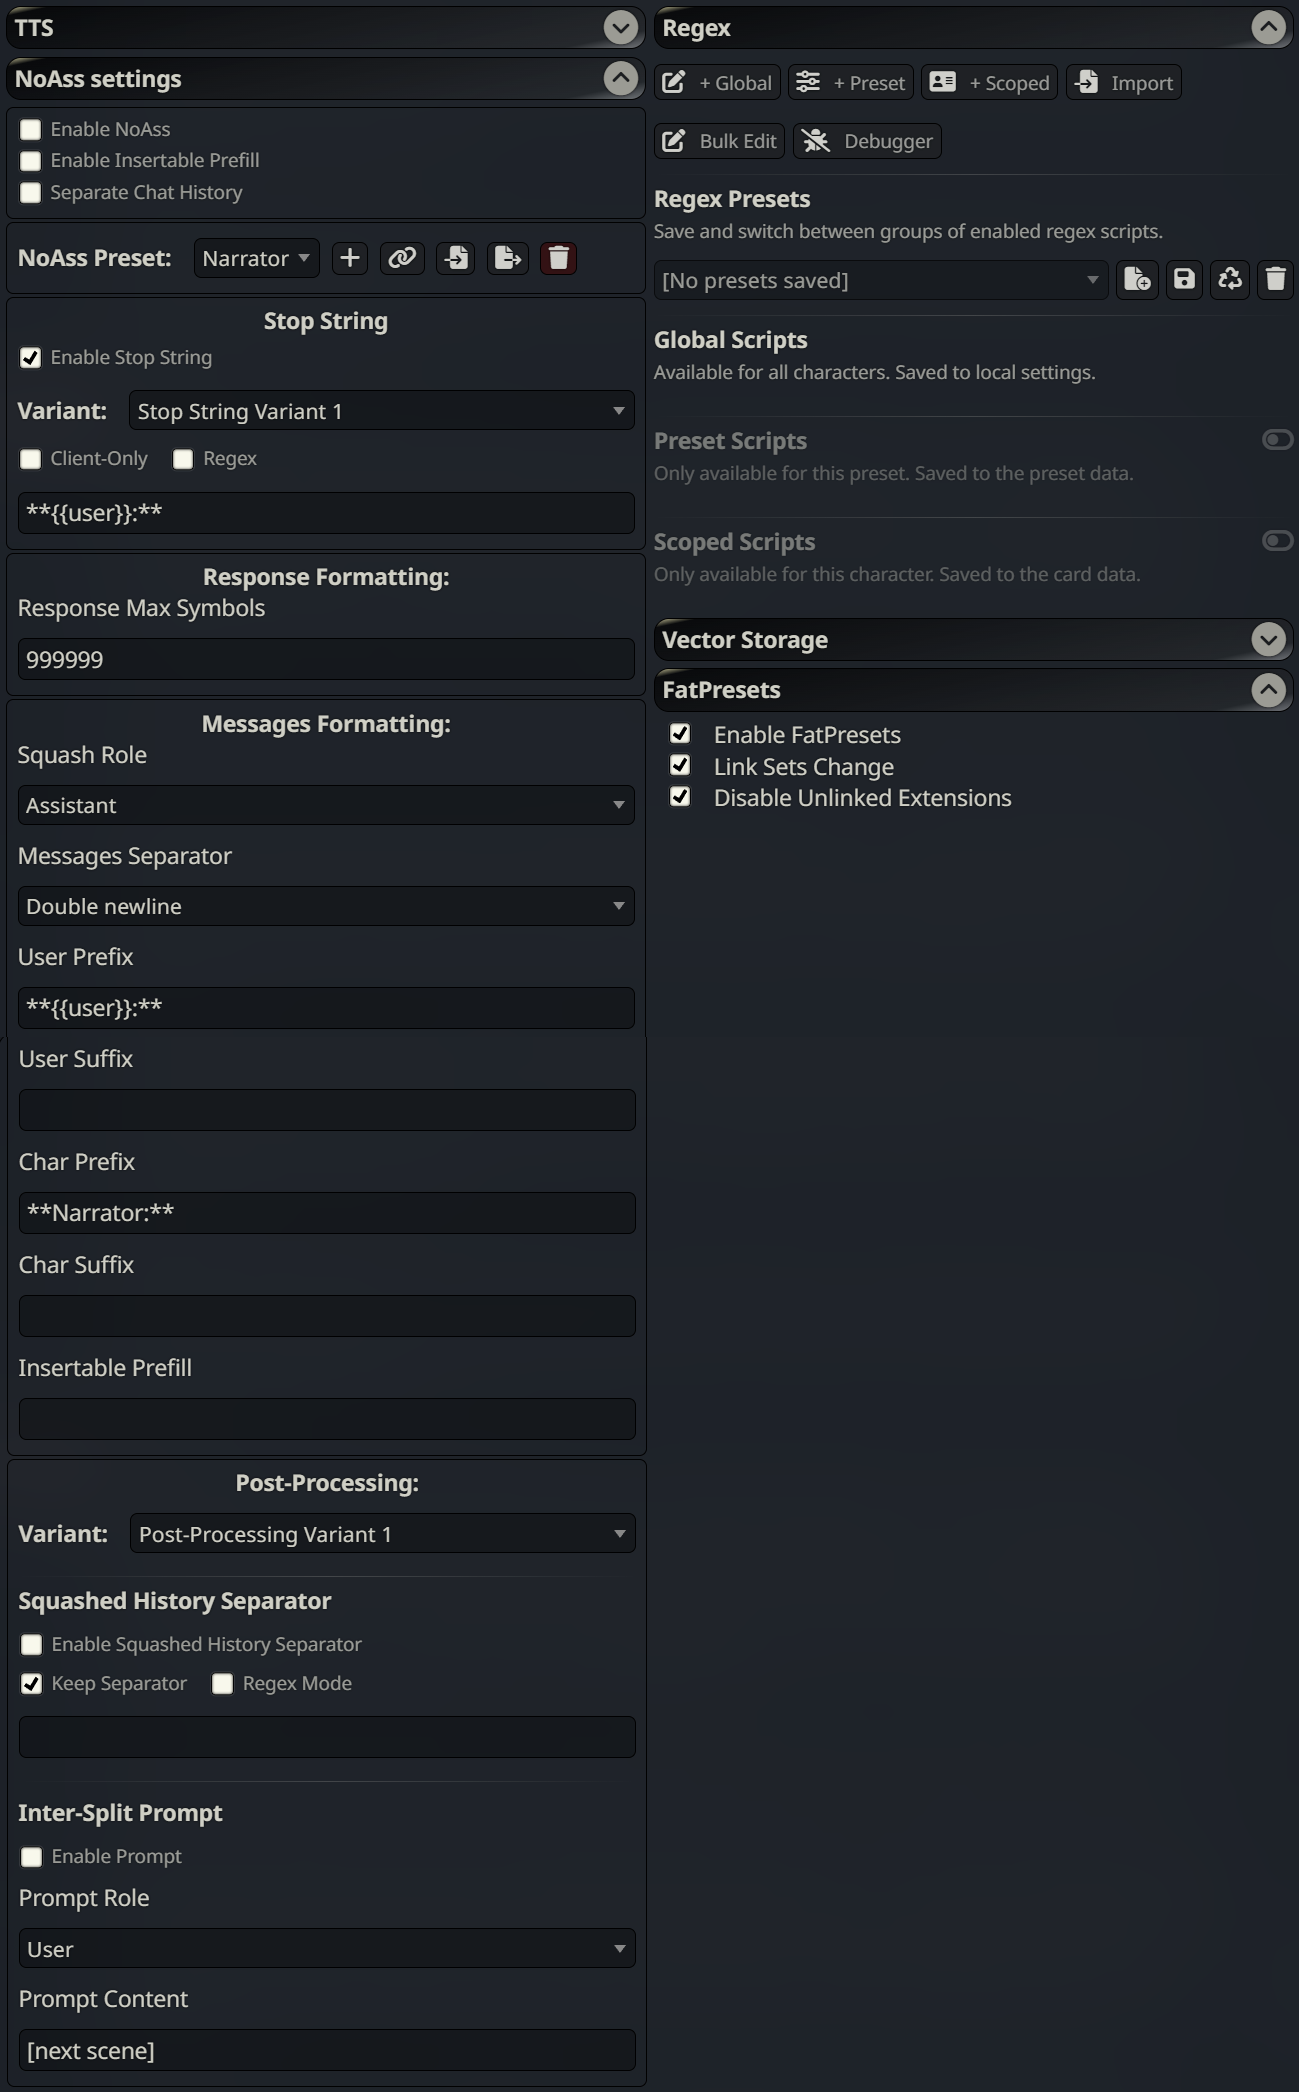This screenshot has height=2092, width=1299.
Task: Click the Bulk Edit button
Action: pyautogui.click(x=720, y=141)
